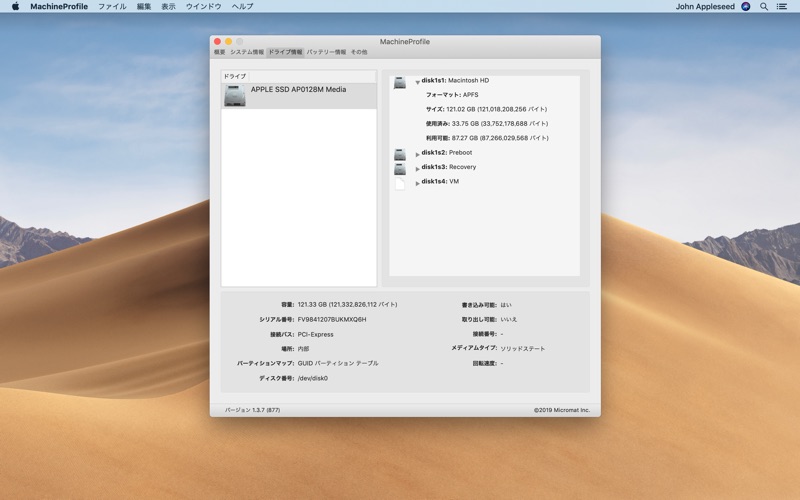The width and height of the screenshot is (800, 500).
Task: Open the 表示 menu
Action: 168,7
